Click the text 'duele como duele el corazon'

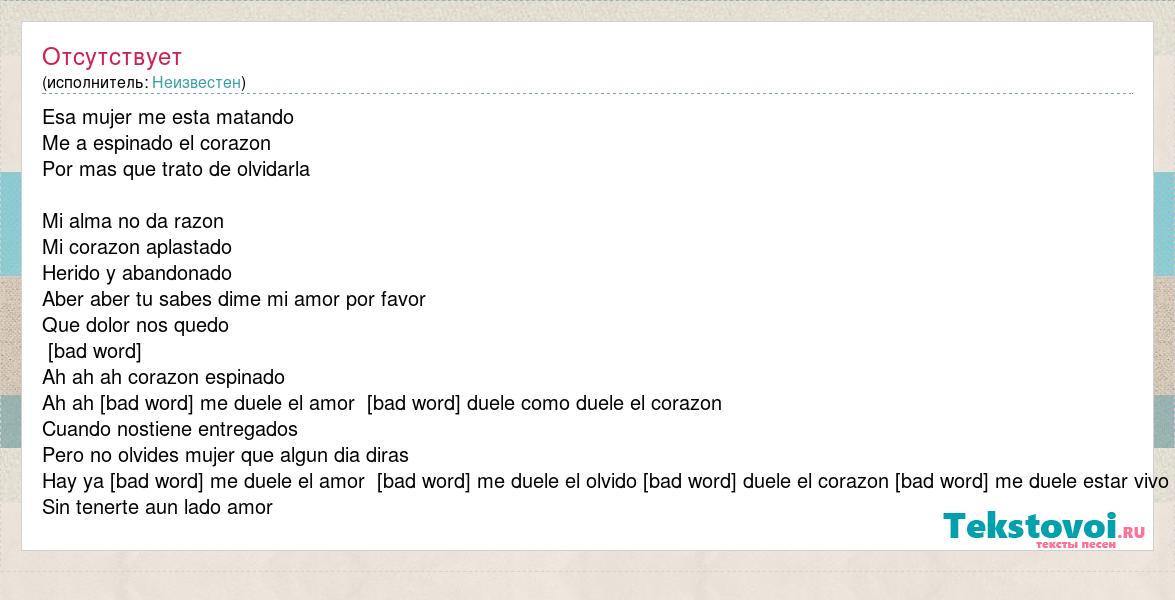[593, 404]
